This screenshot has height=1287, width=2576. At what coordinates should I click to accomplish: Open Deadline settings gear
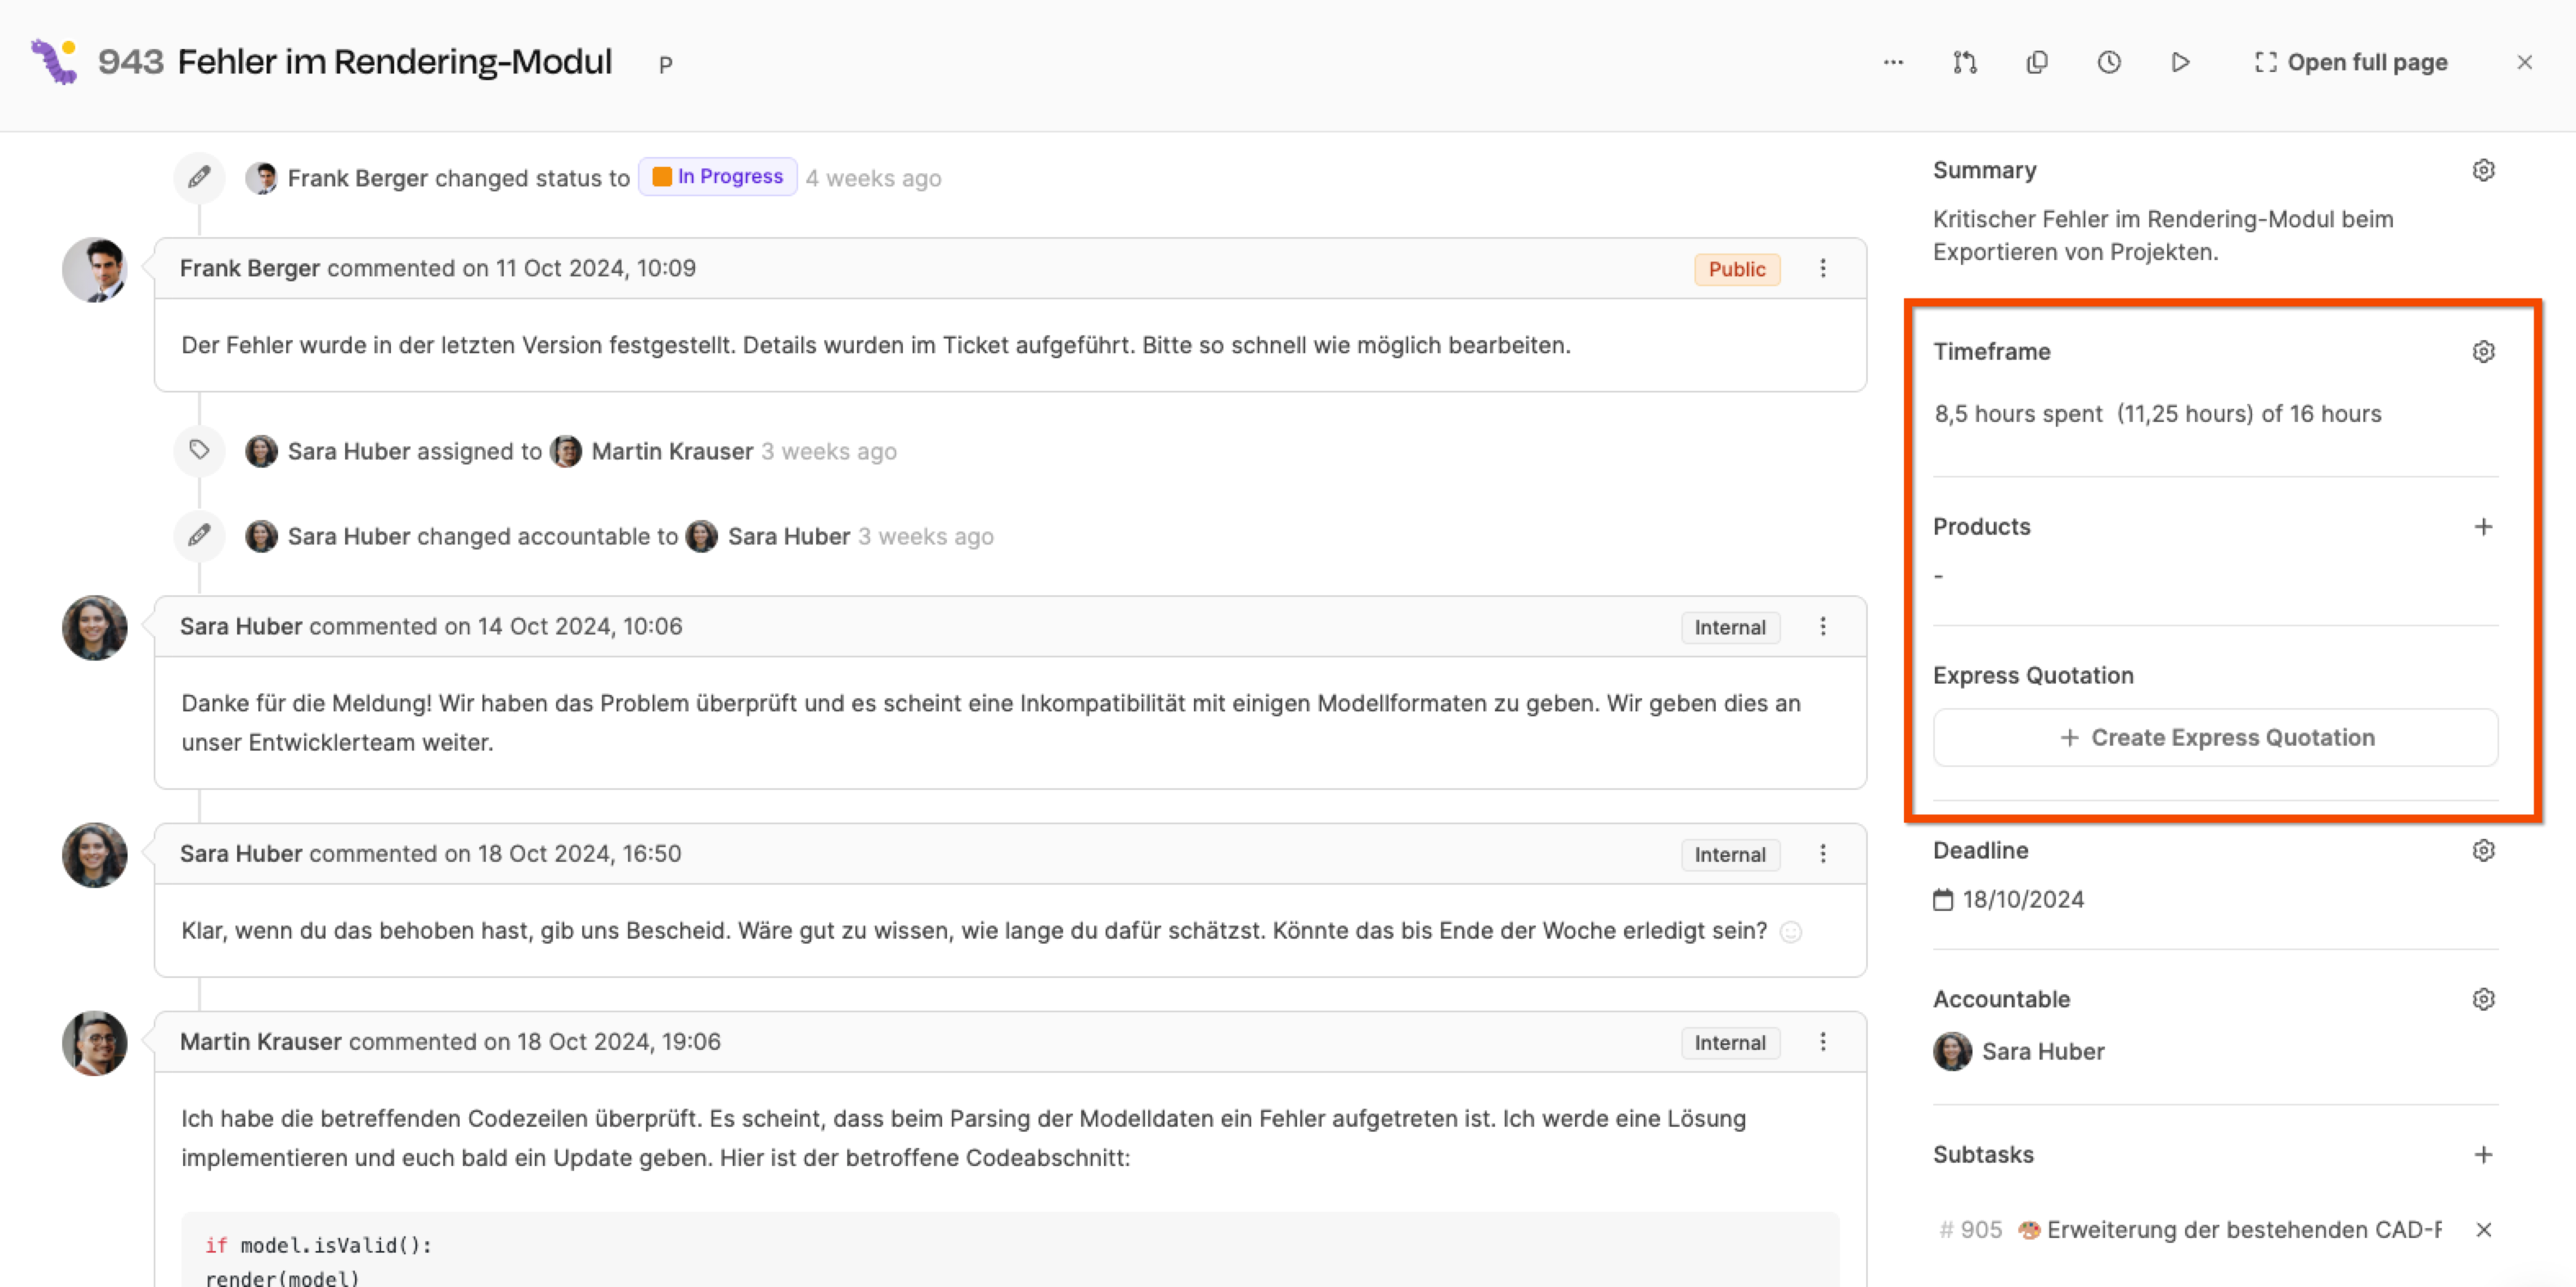[2483, 850]
